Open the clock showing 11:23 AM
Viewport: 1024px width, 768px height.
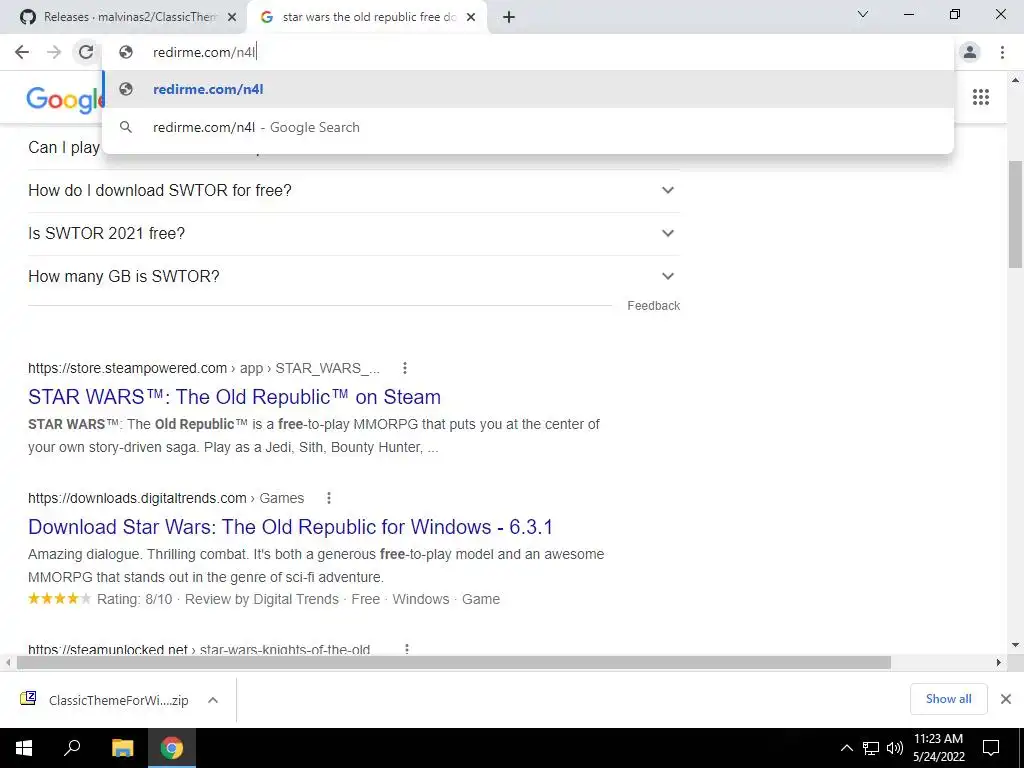[x=938, y=748]
